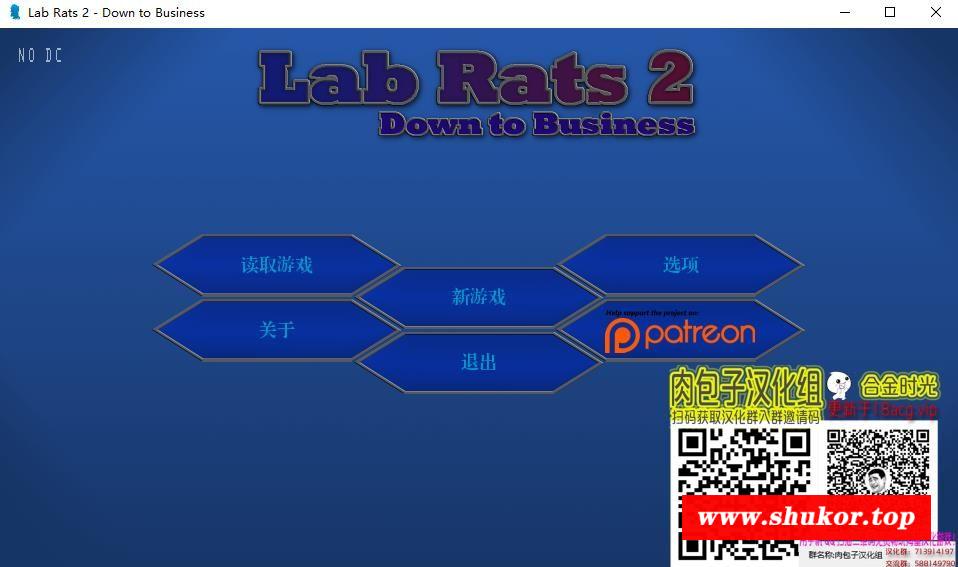Close the Lab Rats 2 window
The image size is (958, 567).
[x=935, y=12]
